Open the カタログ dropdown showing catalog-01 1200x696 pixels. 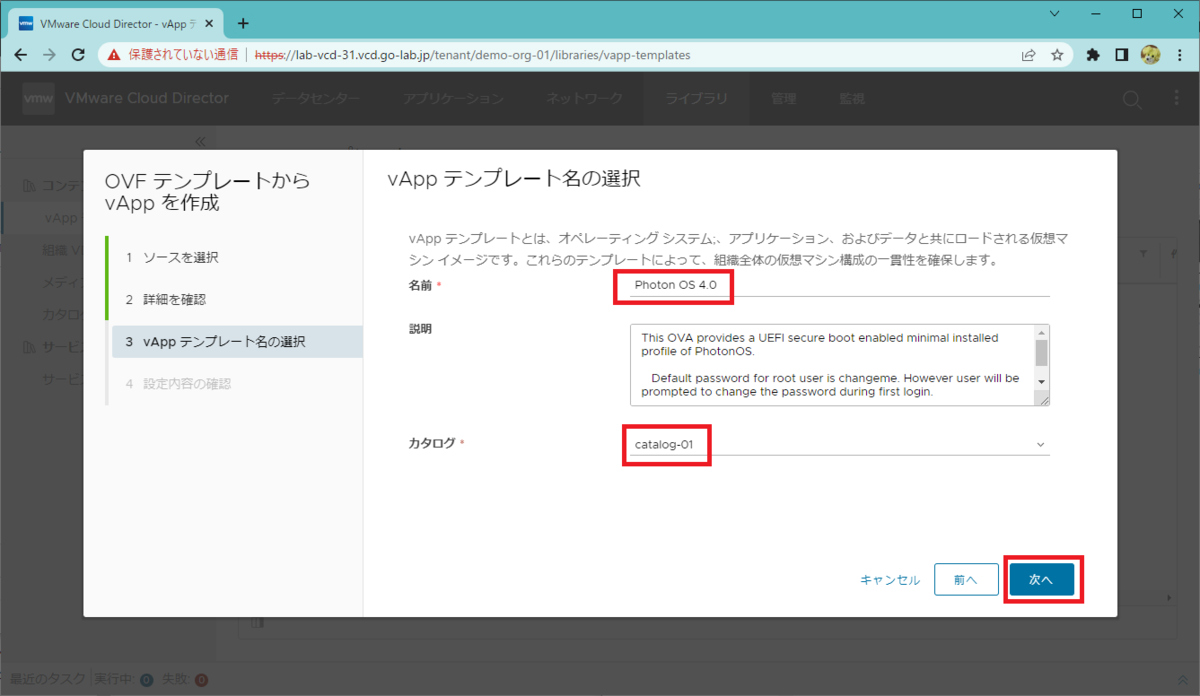(840, 443)
